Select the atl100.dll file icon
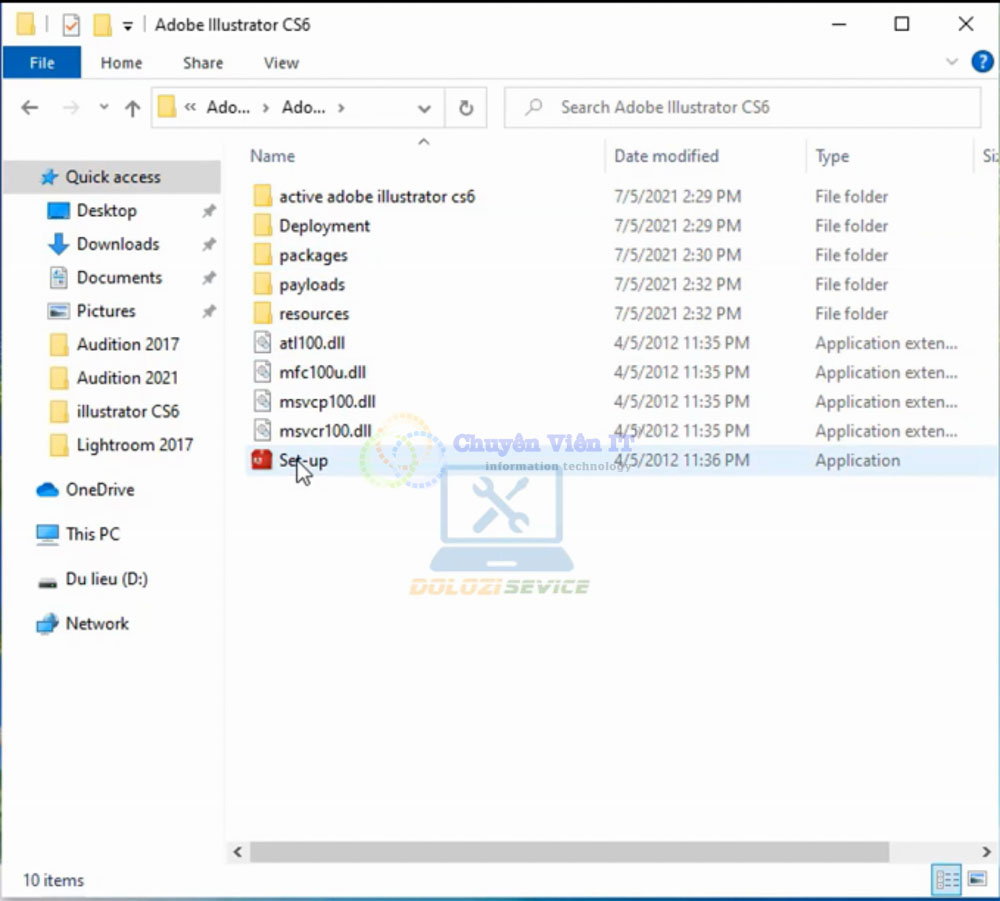 tap(262, 343)
